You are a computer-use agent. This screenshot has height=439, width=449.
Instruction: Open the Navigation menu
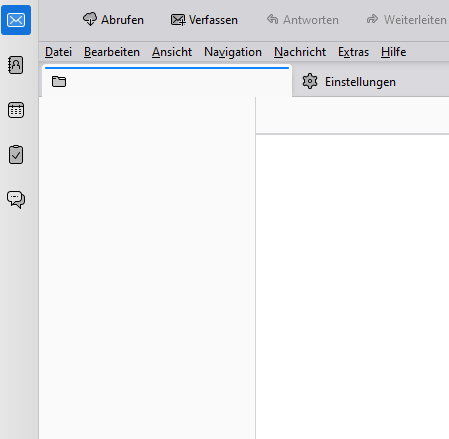pos(233,52)
